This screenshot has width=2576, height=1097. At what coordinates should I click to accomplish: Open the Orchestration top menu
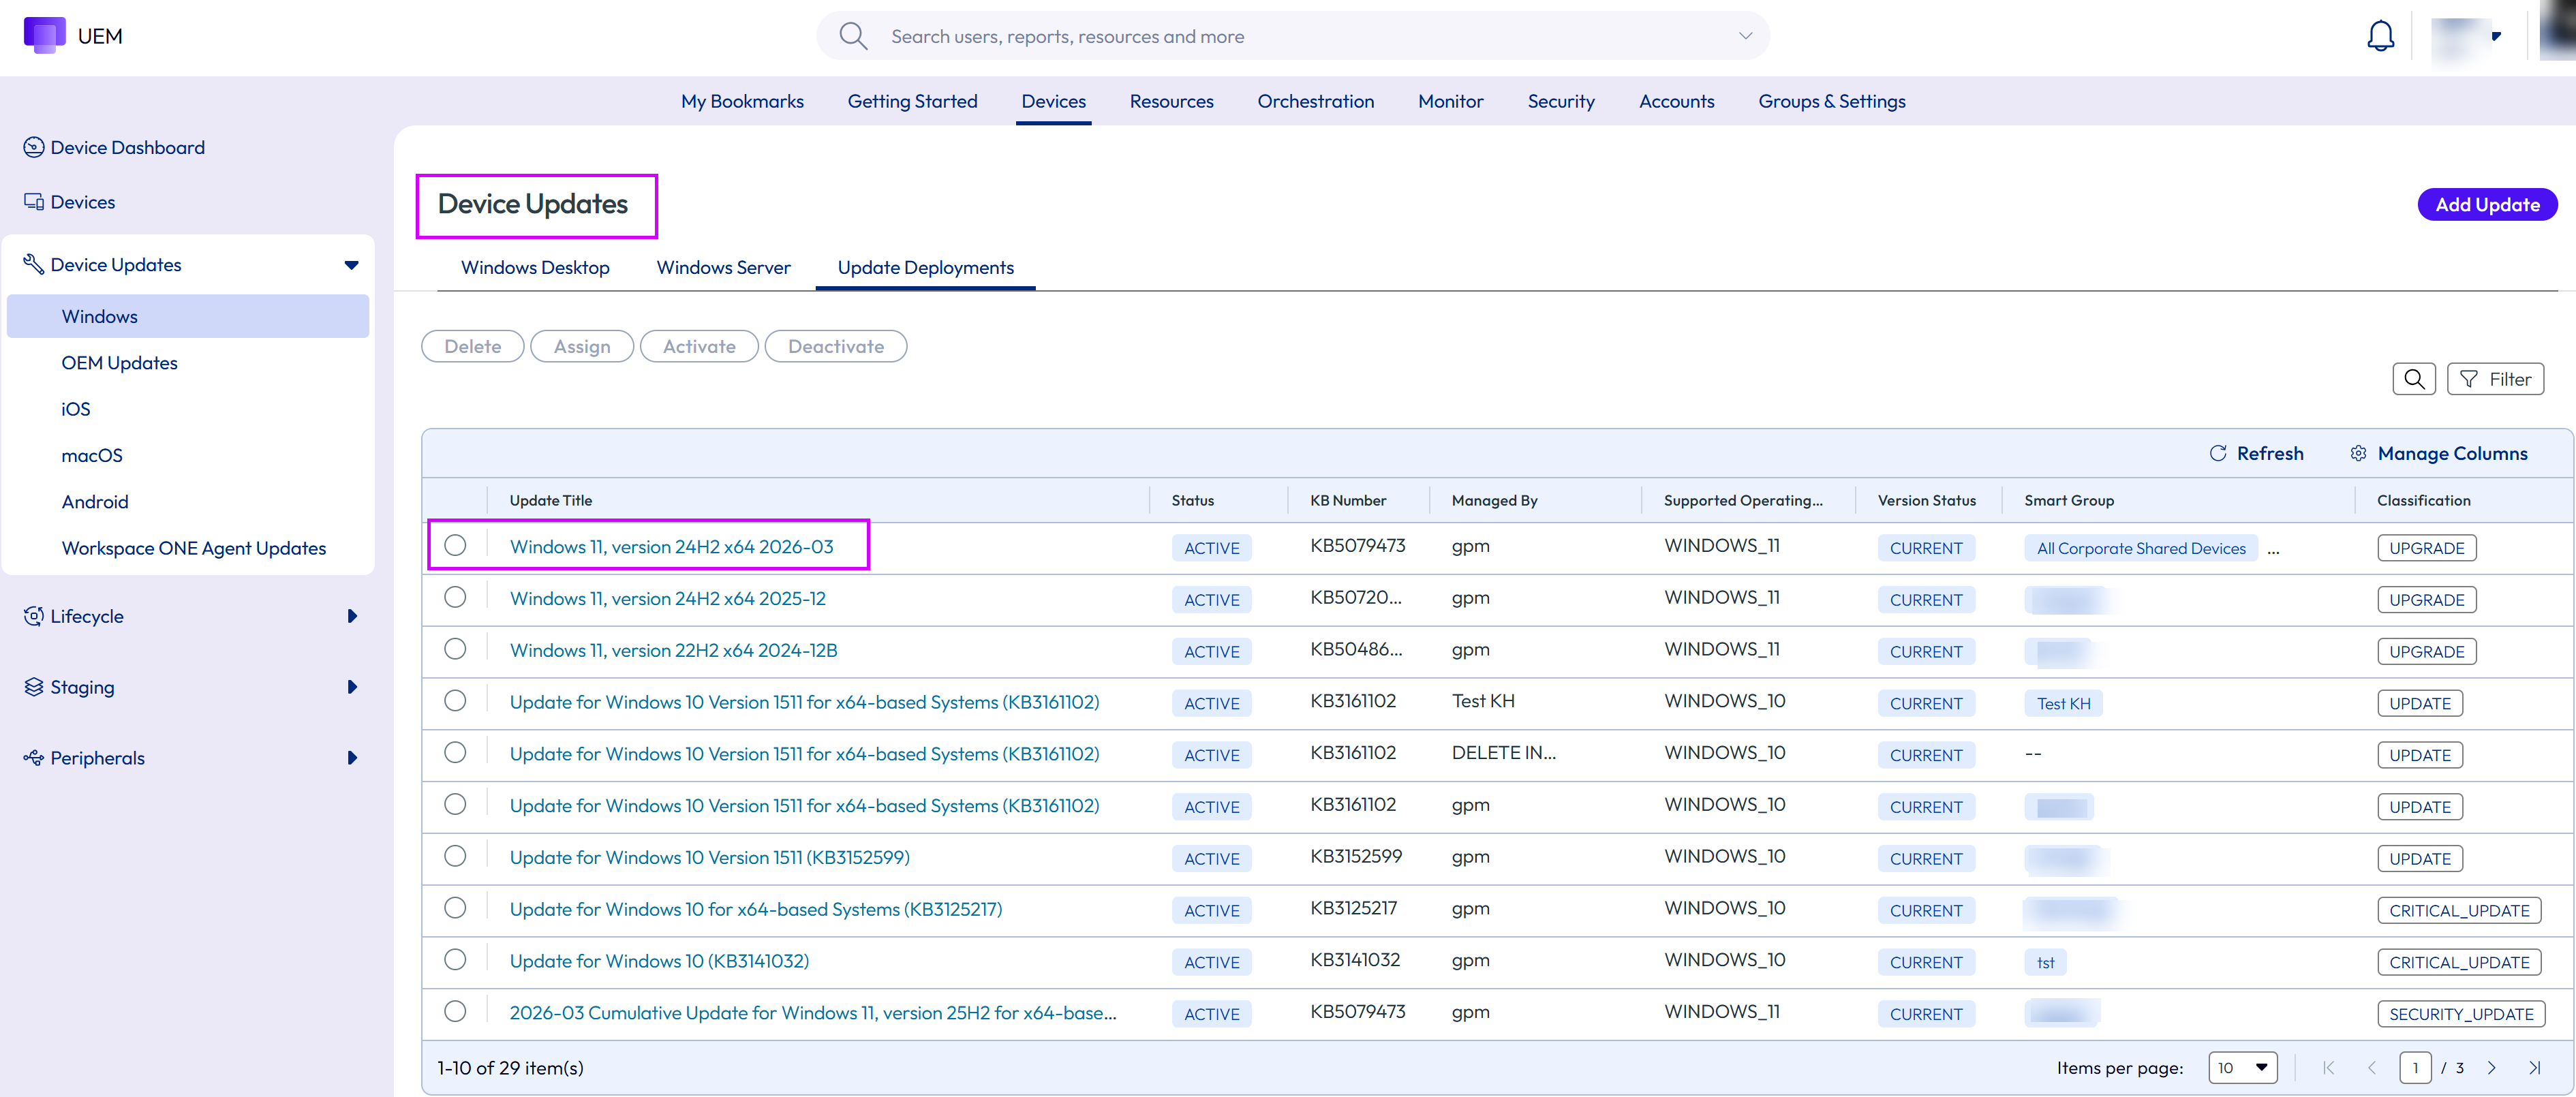pos(1315,101)
